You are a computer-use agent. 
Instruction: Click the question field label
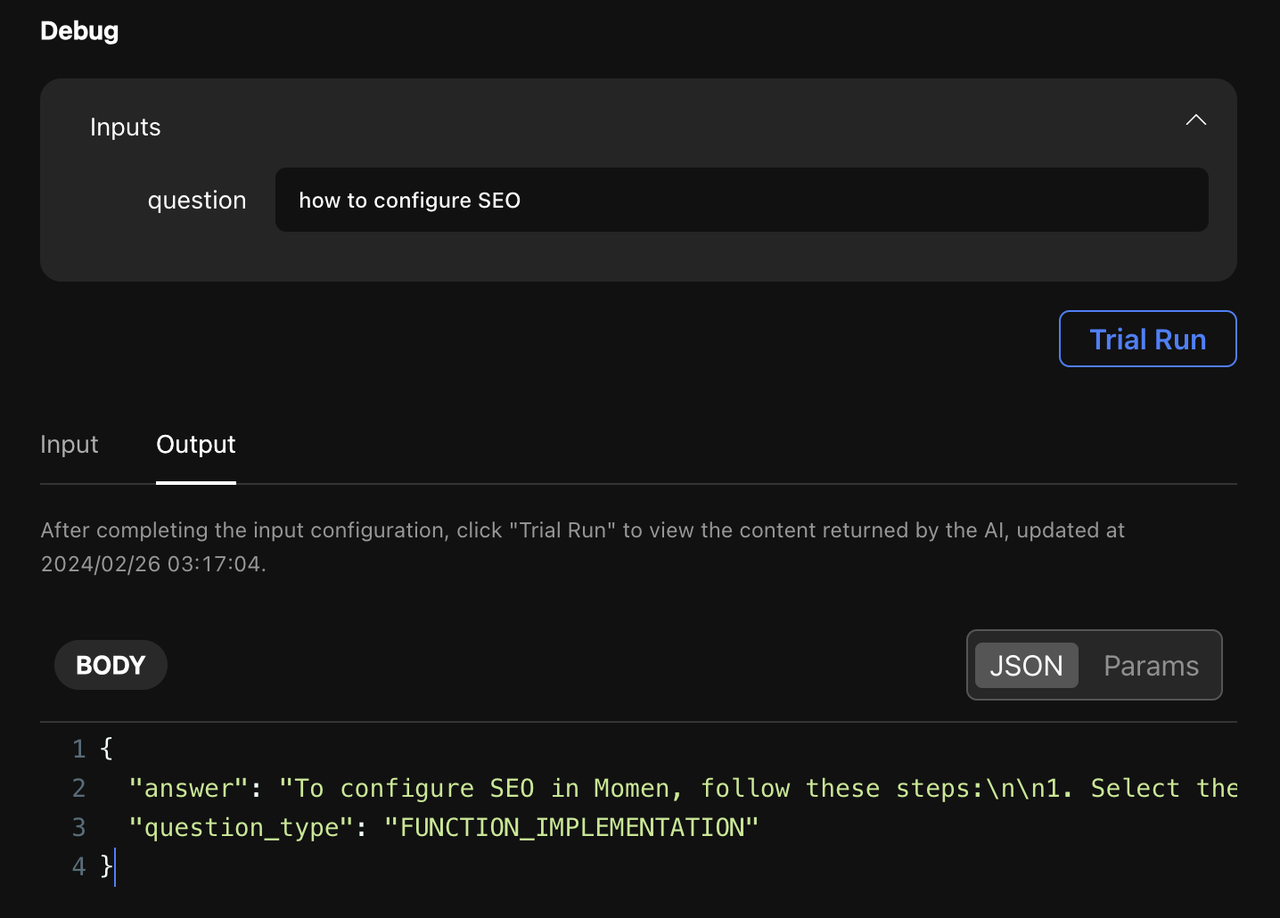(x=197, y=200)
